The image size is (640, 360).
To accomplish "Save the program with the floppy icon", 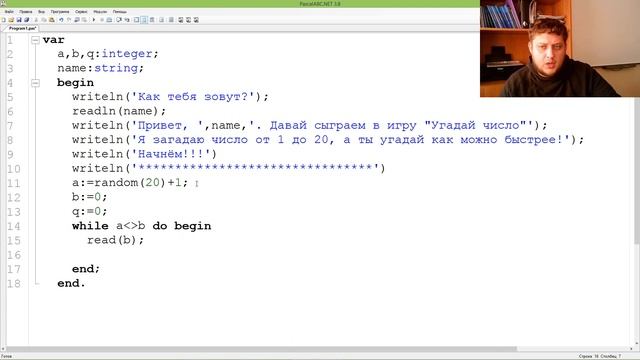I will (x=19, y=20).
